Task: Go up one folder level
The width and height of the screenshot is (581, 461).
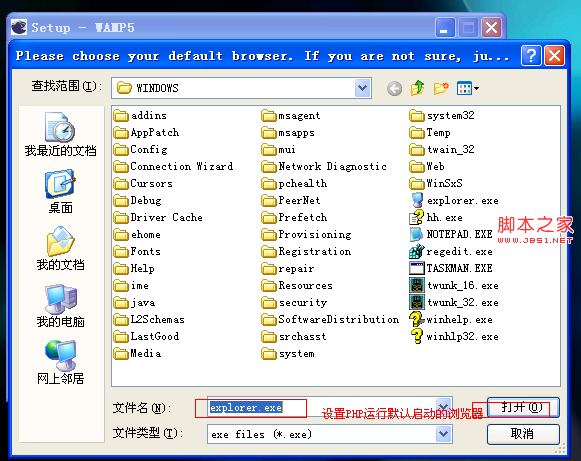Action: tap(418, 88)
